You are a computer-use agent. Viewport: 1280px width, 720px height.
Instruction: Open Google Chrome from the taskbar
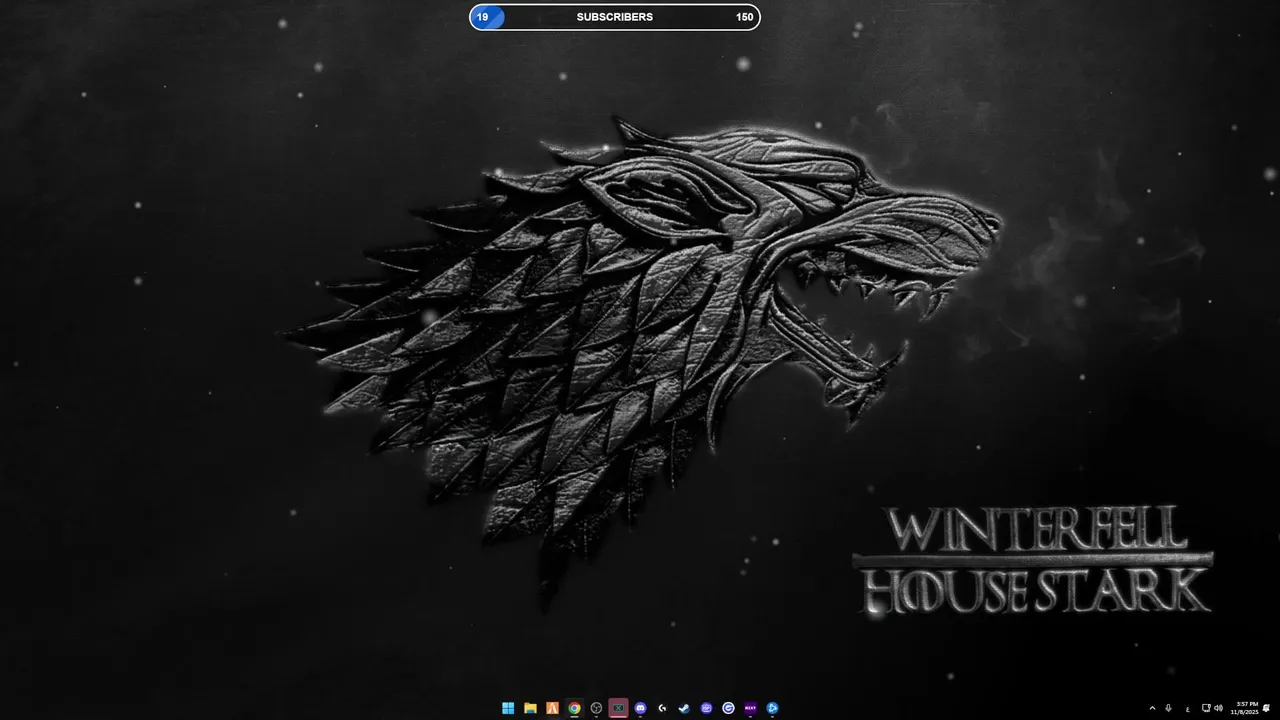pyautogui.click(x=574, y=708)
